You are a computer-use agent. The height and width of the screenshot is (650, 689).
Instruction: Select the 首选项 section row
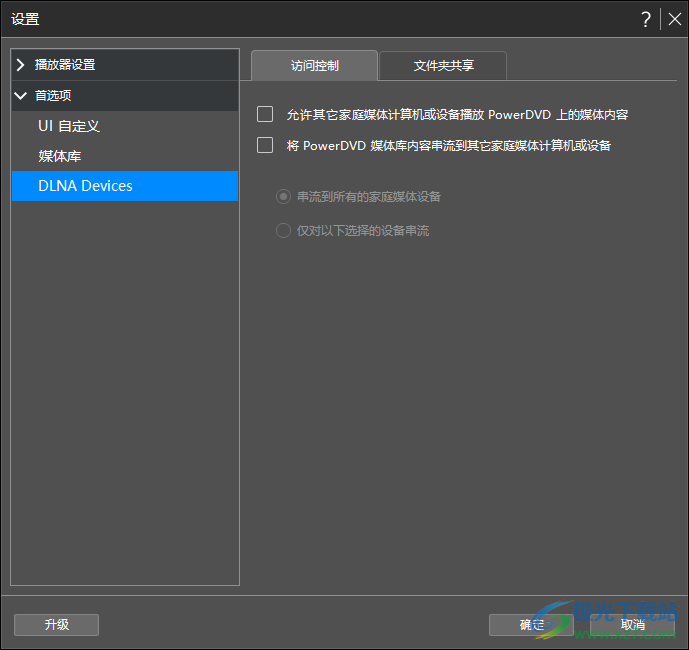(125, 95)
